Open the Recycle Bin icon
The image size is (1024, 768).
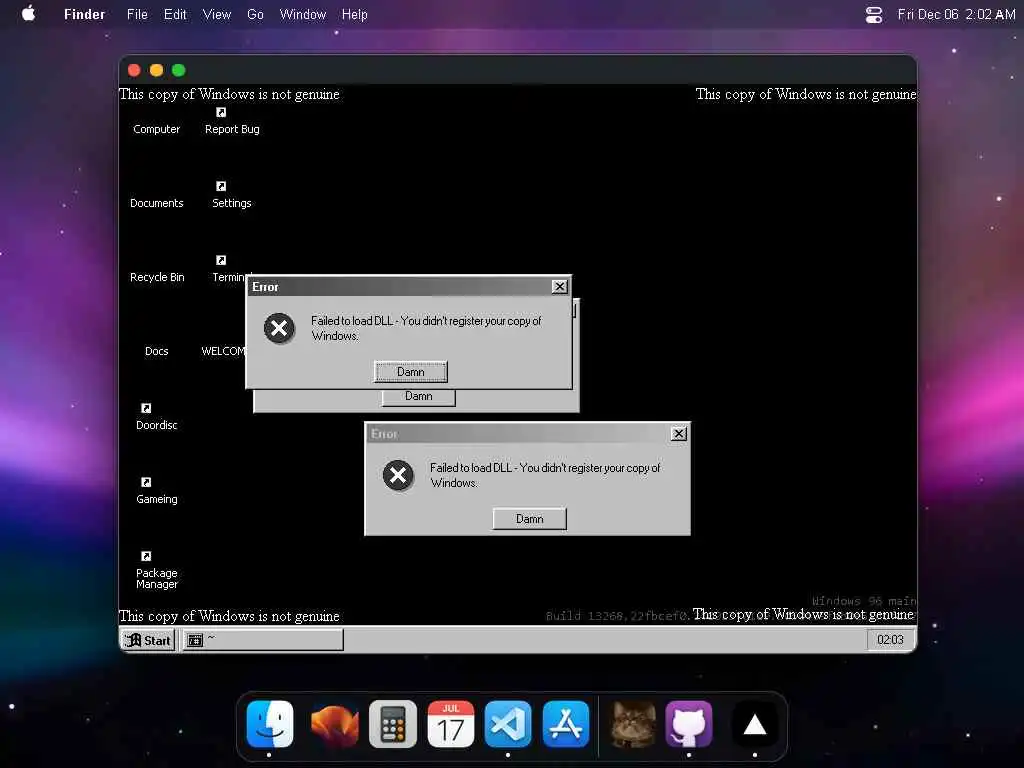tap(157, 277)
